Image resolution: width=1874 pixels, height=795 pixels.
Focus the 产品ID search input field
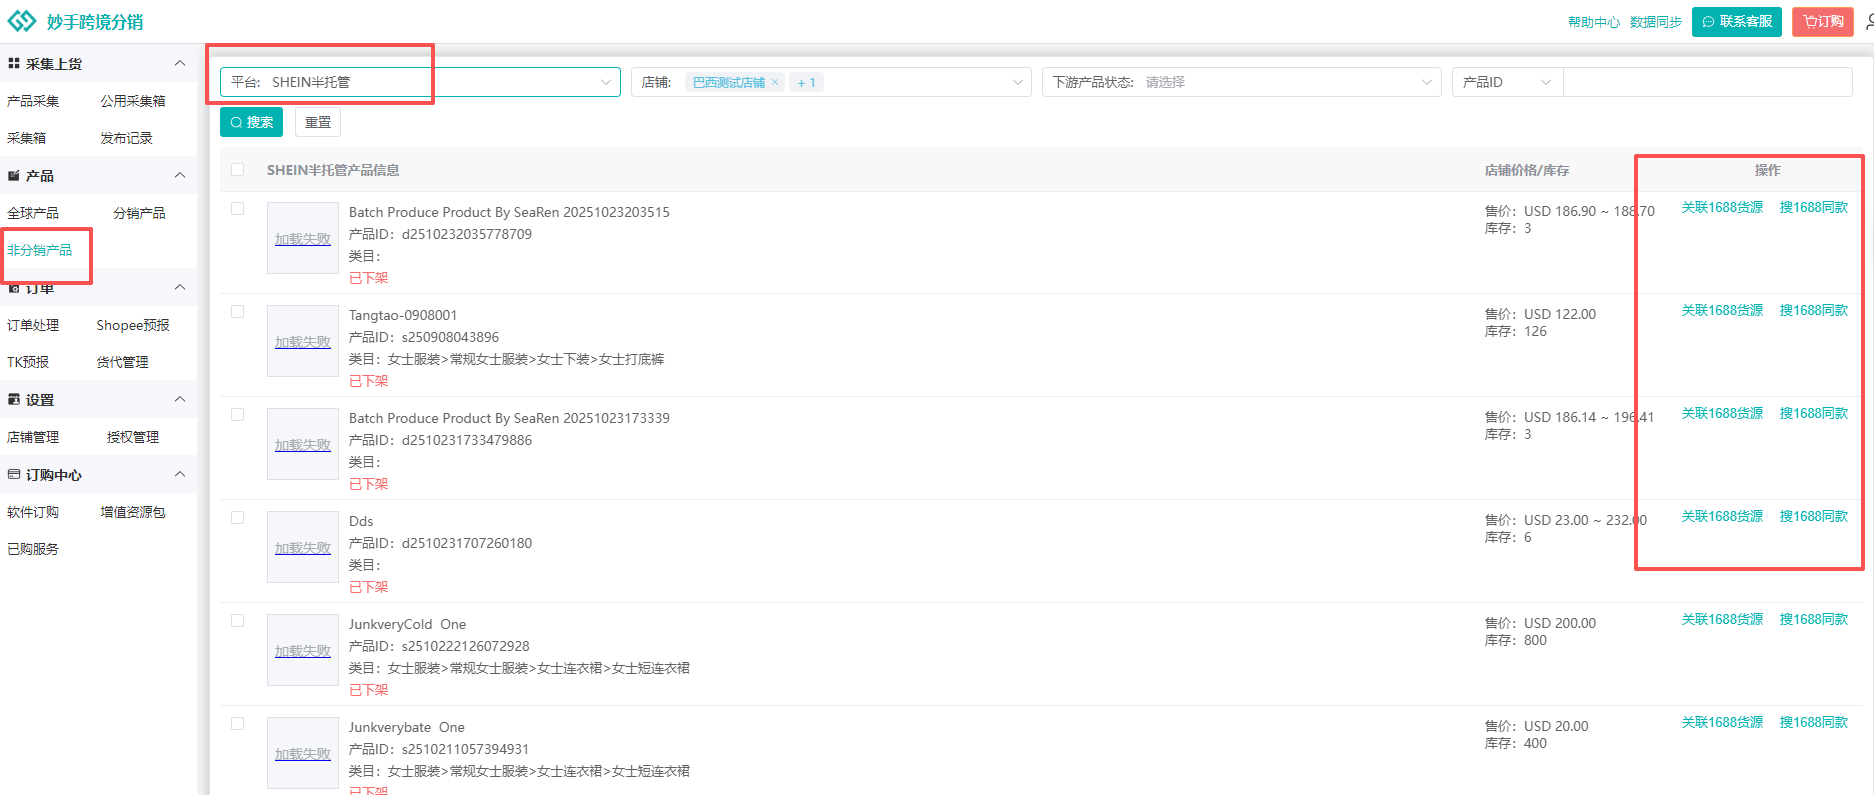coord(1707,82)
